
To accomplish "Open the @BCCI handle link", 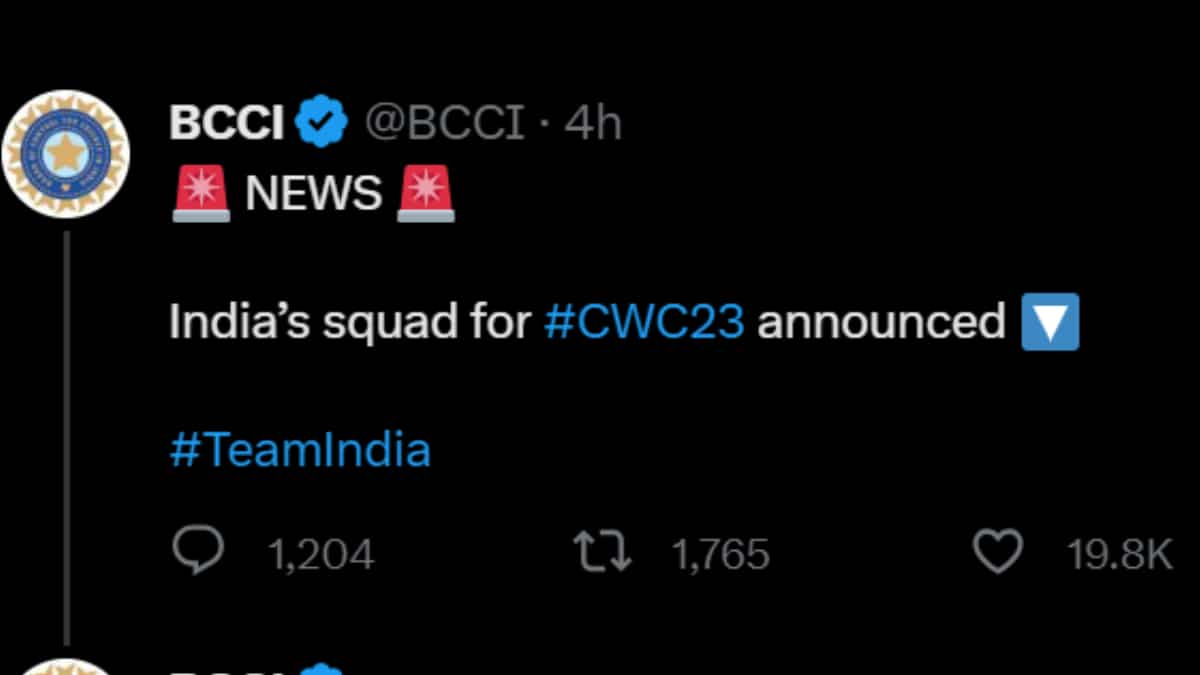I will coord(443,124).
